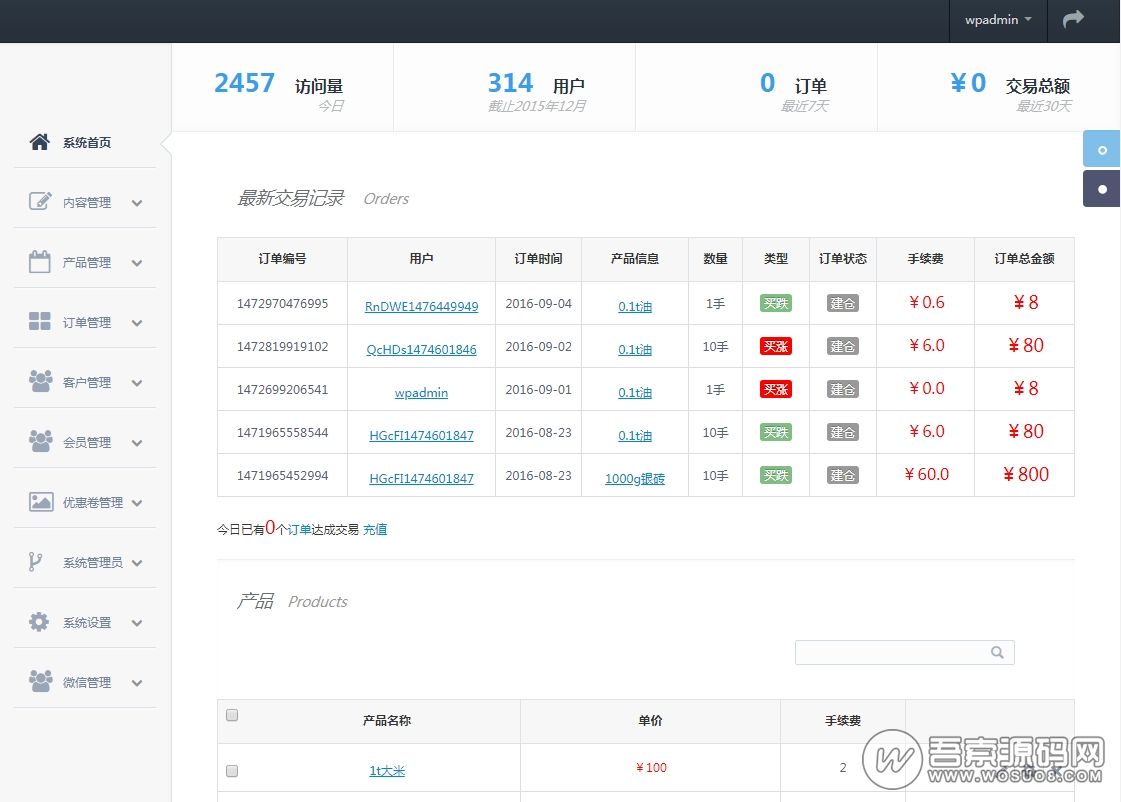Click the grid icon for 订单管理
The image size is (1121, 802).
(x=40, y=322)
